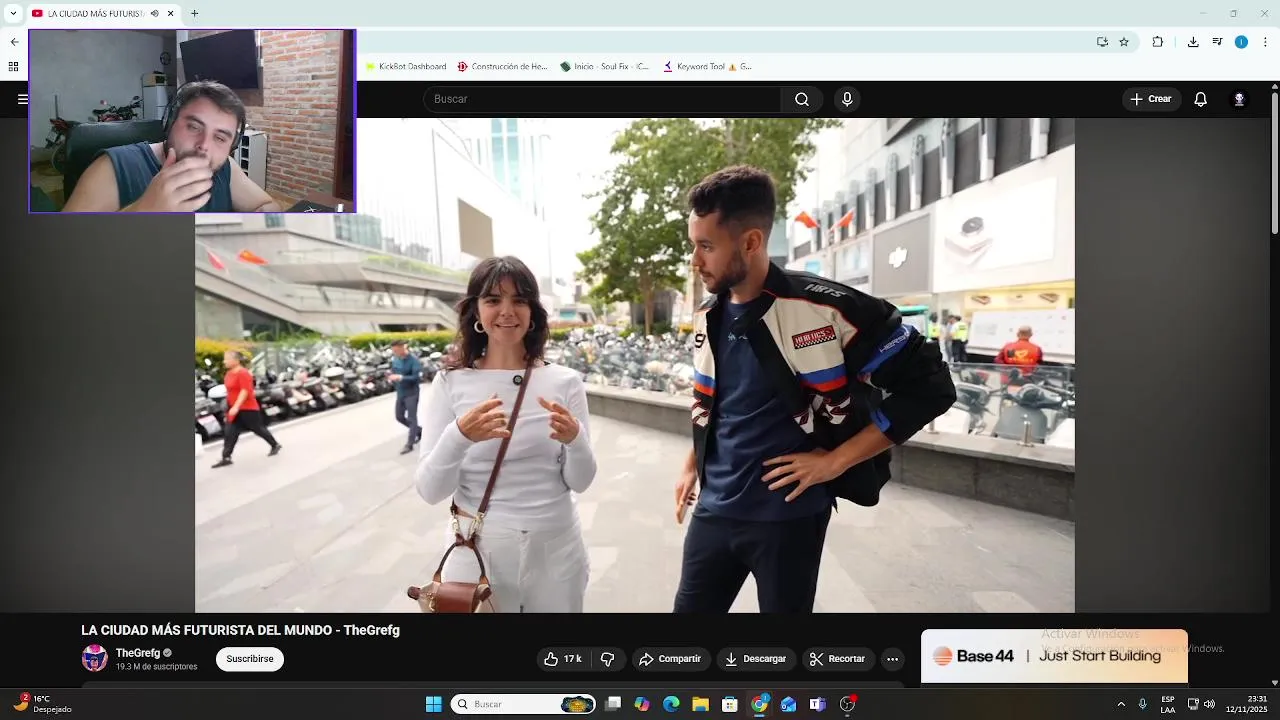Click the Descargar download button
Viewport: 1280px width, 720px height.
tap(756, 659)
